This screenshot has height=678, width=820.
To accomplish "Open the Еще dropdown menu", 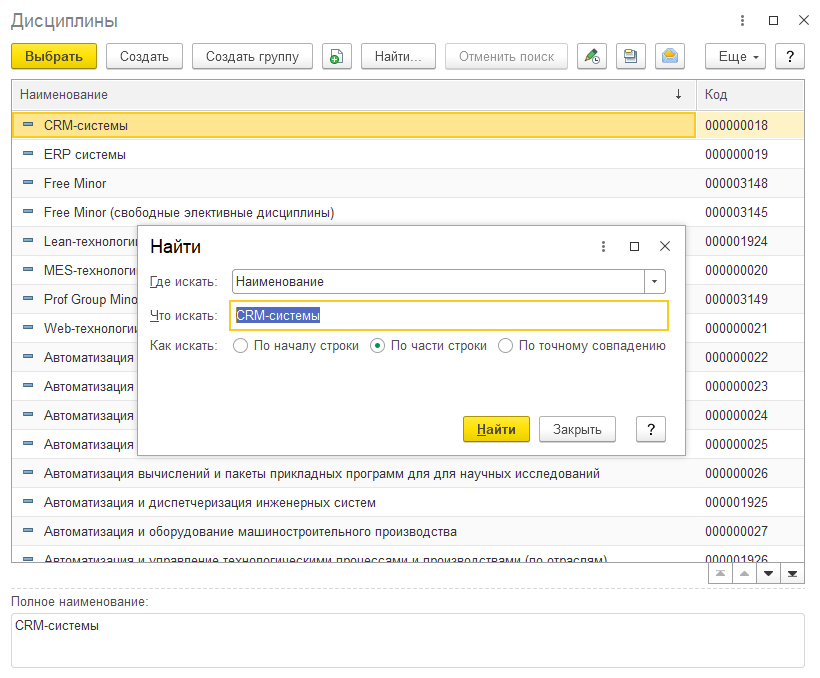I will click(735, 56).
